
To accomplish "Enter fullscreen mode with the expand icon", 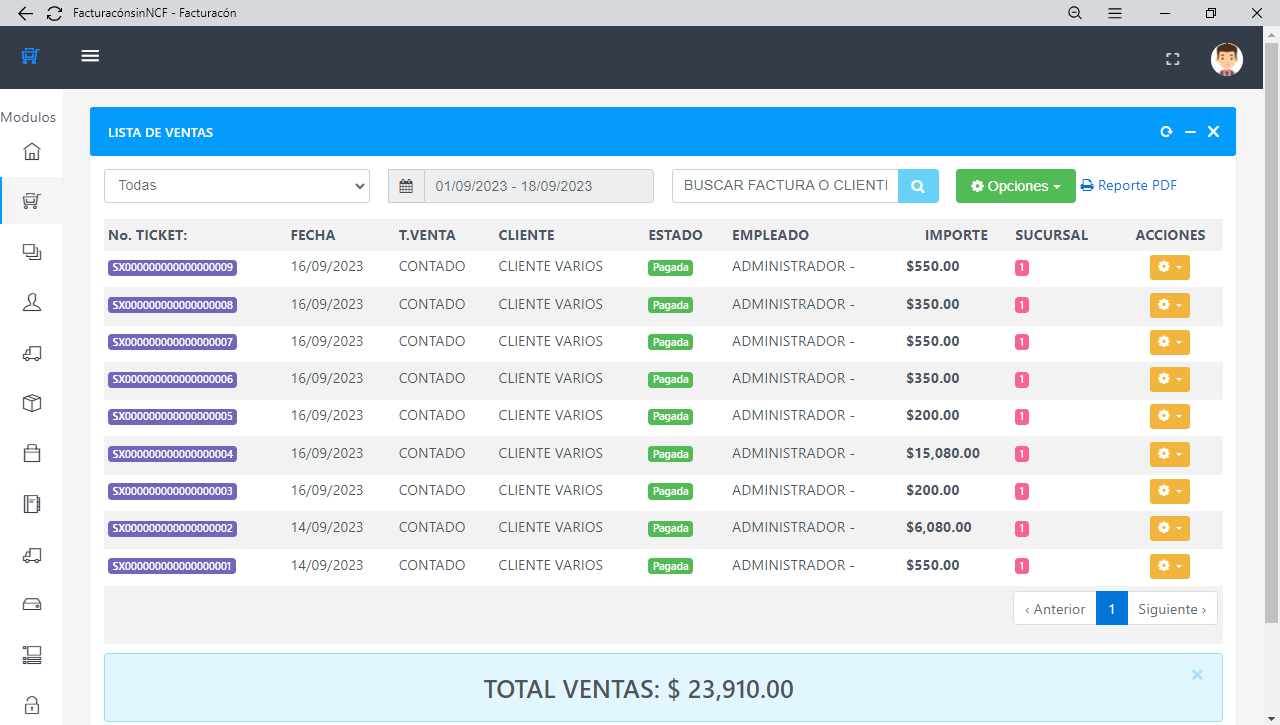I will [x=1173, y=59].
